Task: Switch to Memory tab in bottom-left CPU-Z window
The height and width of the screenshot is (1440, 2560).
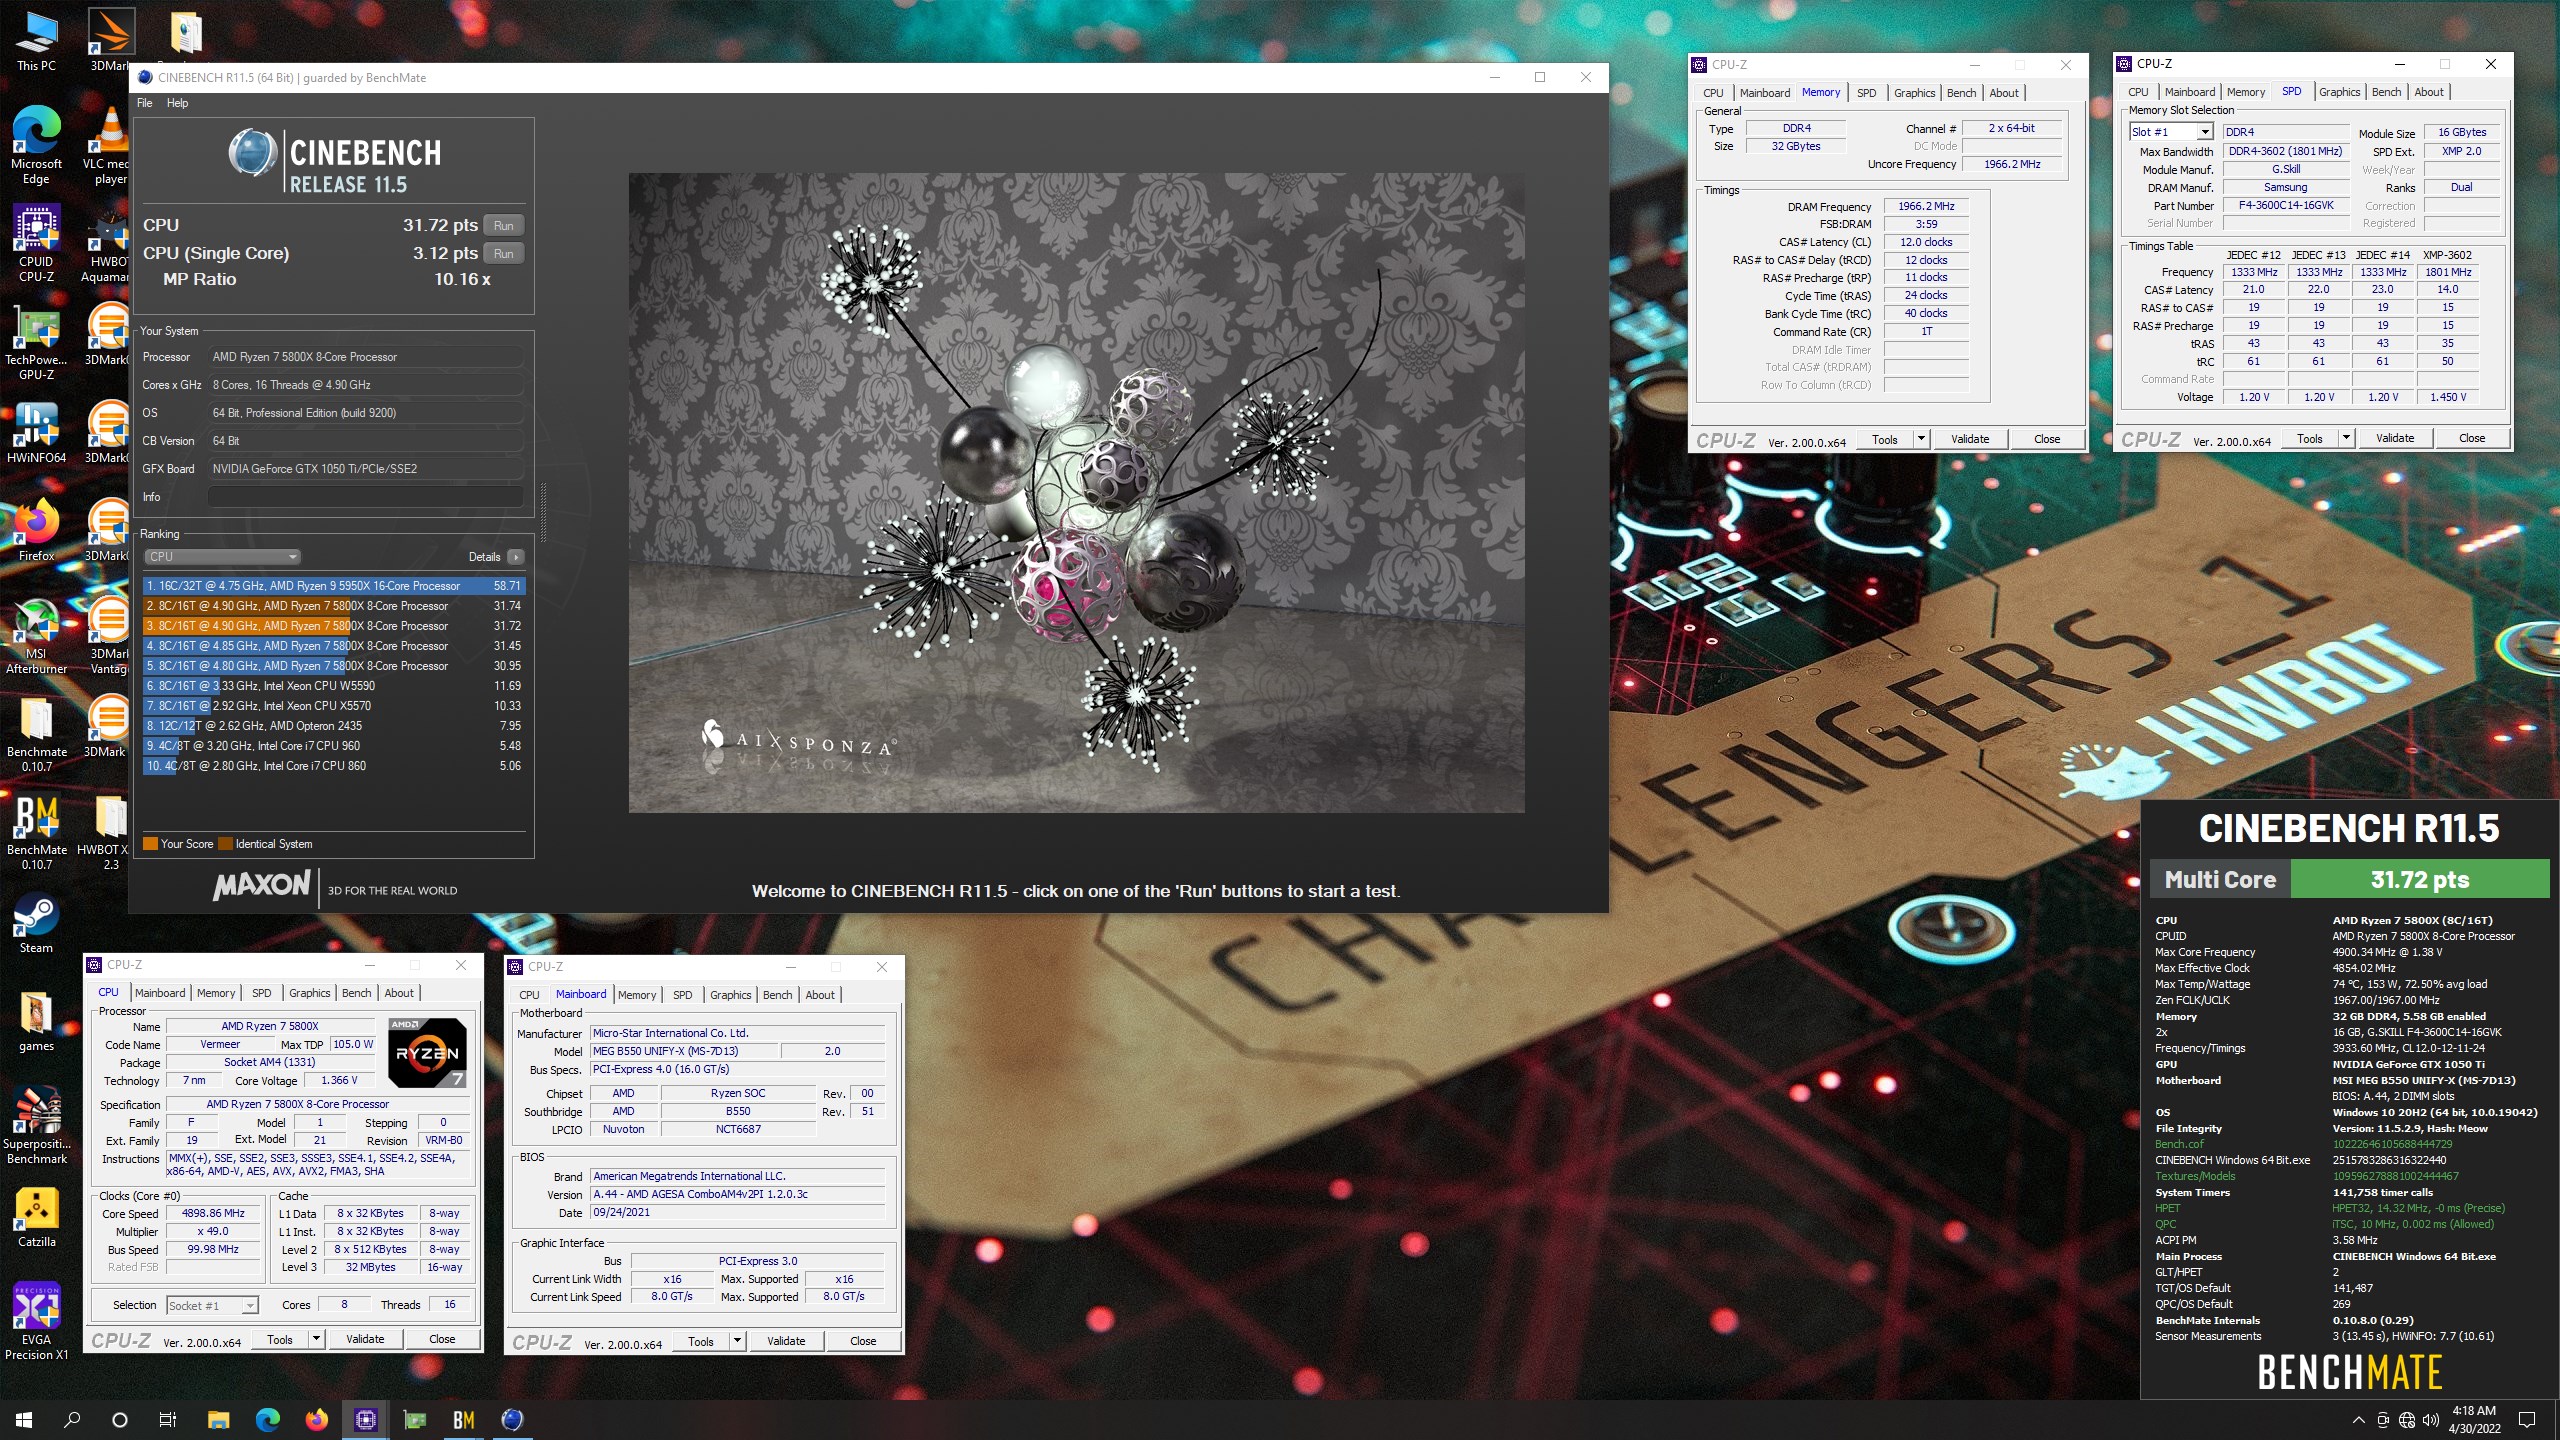Action: pyautogui.click(x=216, y=993)
